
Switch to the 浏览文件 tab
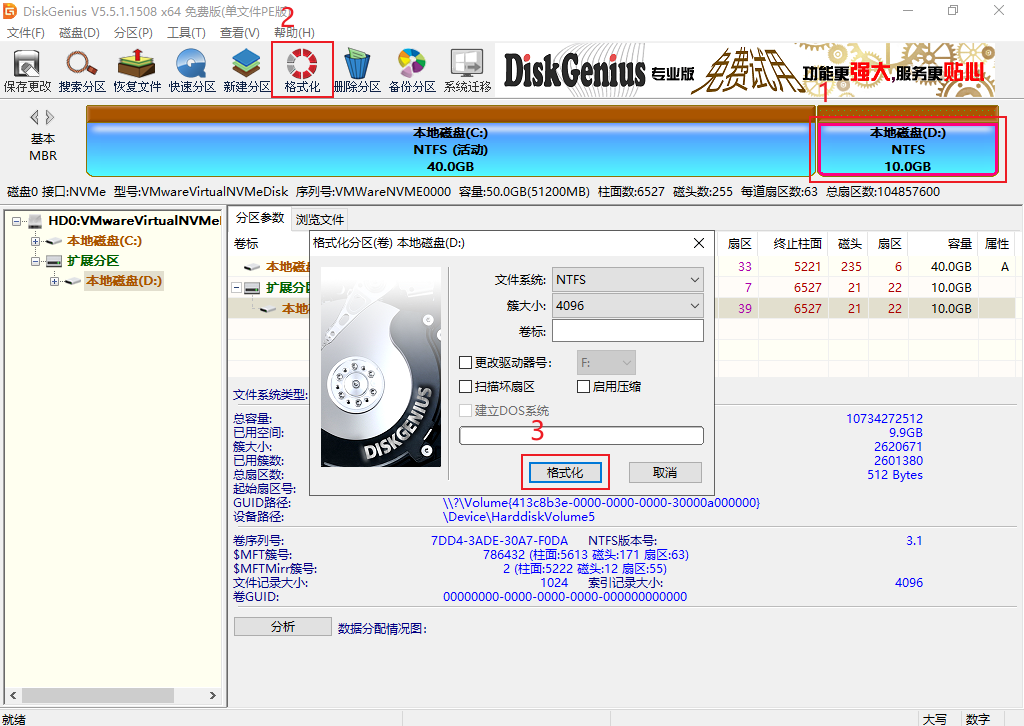pos(319,219)
